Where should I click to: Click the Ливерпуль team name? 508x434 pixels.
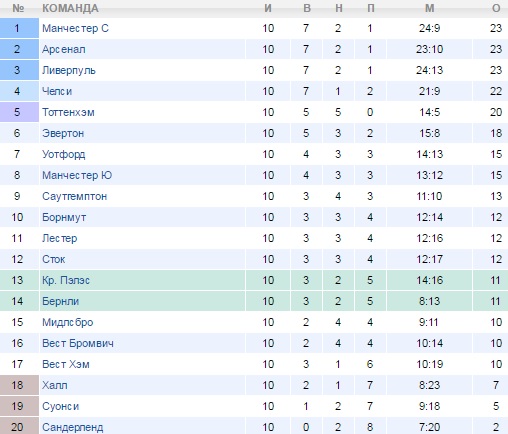click(x=69, y=70)
